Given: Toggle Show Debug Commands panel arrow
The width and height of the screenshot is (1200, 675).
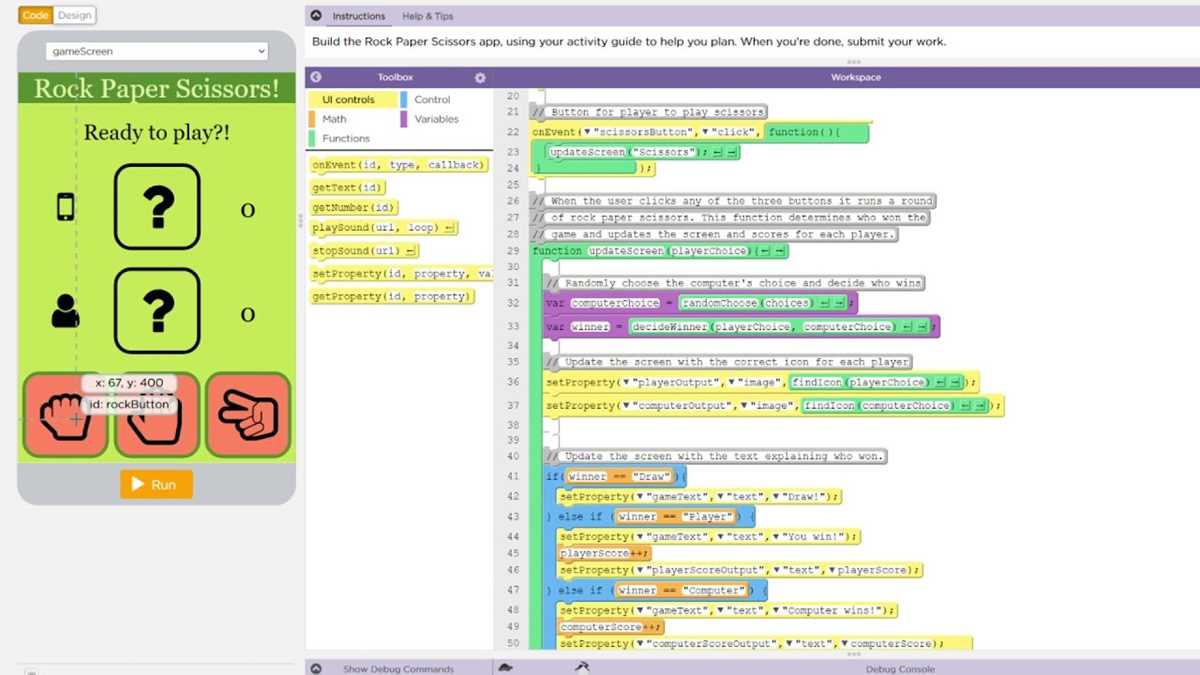Looking at the screenshot, I should pos(316,668).
